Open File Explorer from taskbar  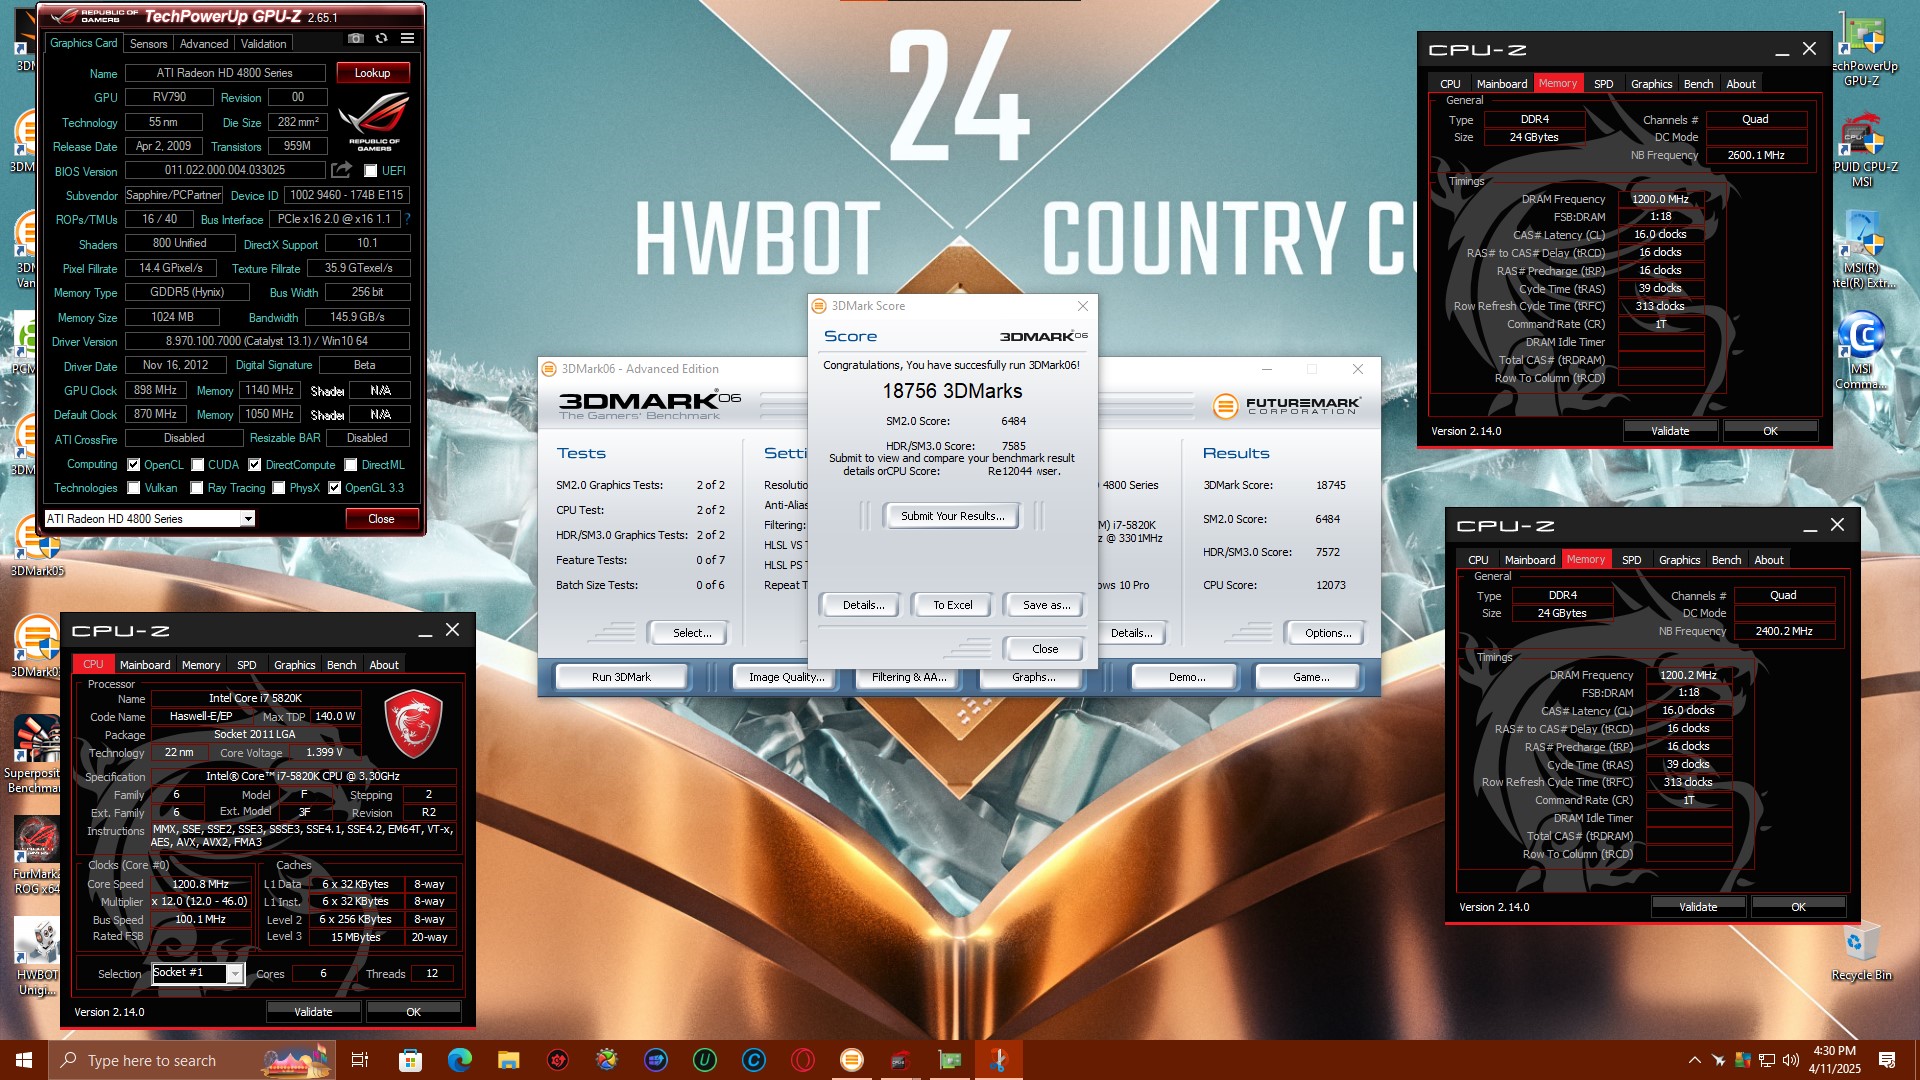point(508,1060)
